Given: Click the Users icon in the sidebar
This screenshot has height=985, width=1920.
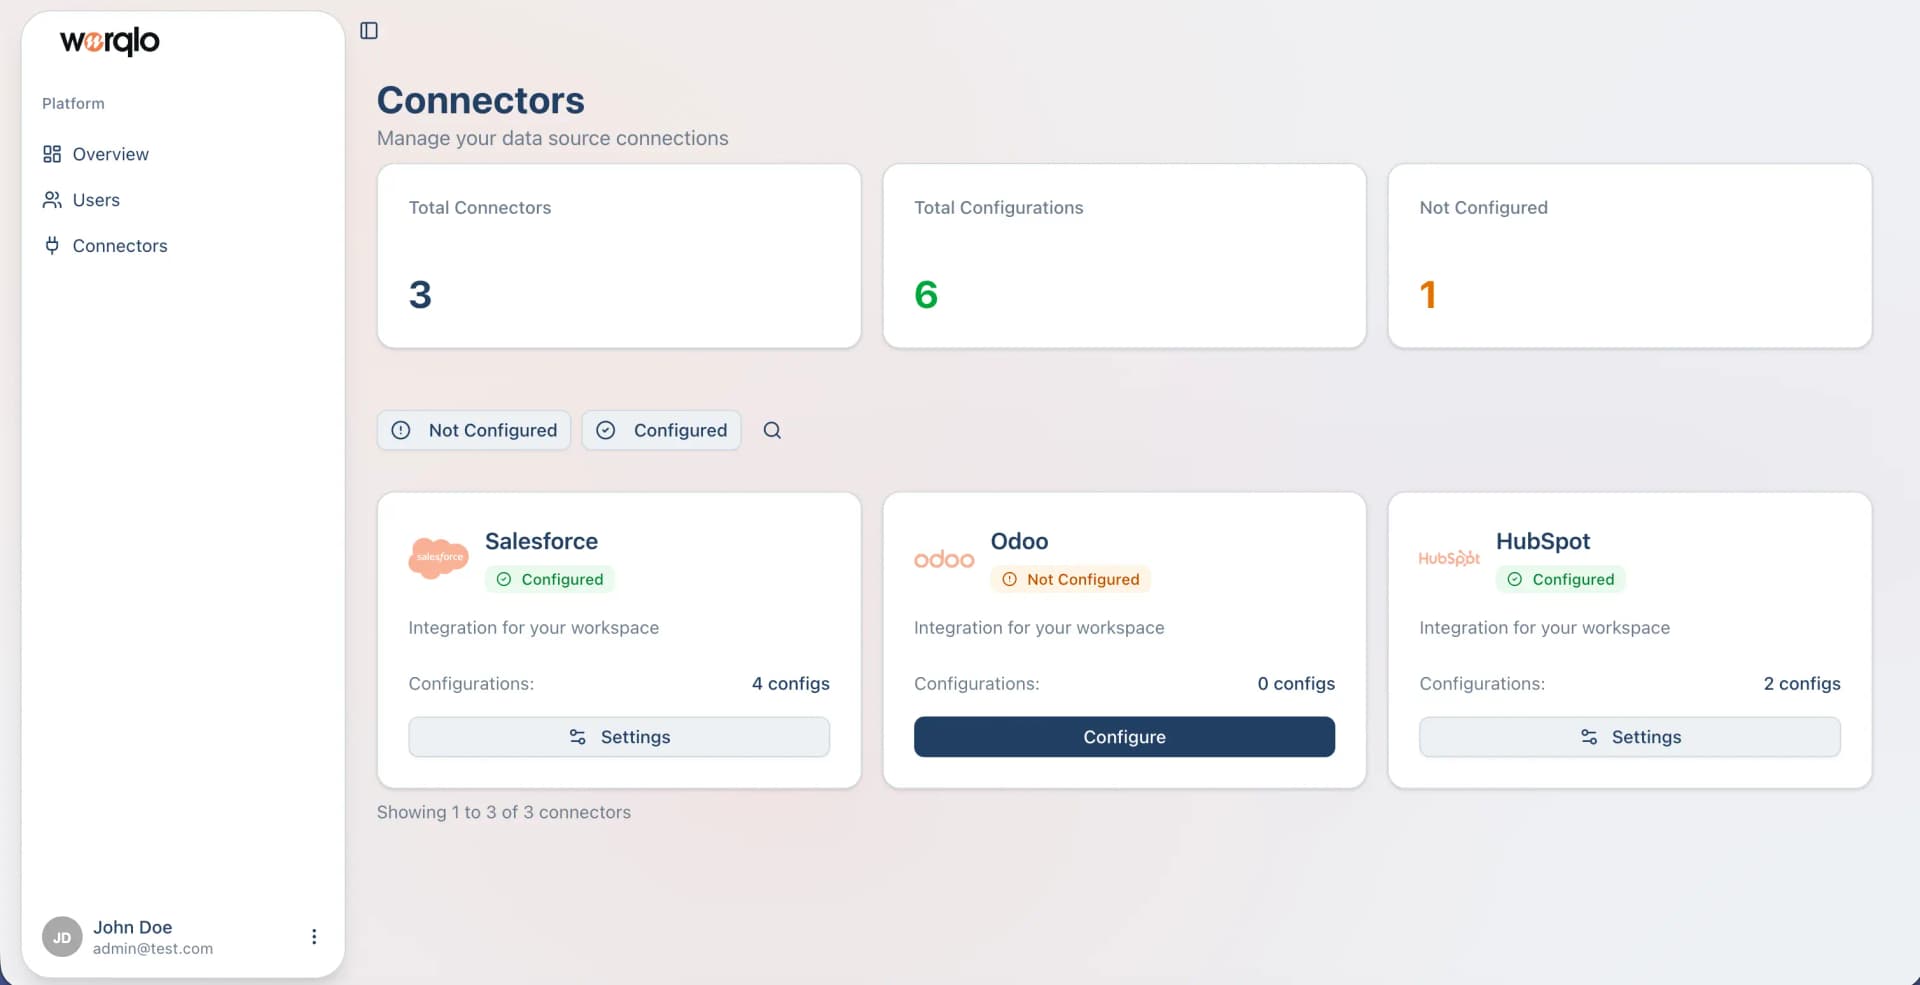Looking at the screenshot, I should (53, 199).
